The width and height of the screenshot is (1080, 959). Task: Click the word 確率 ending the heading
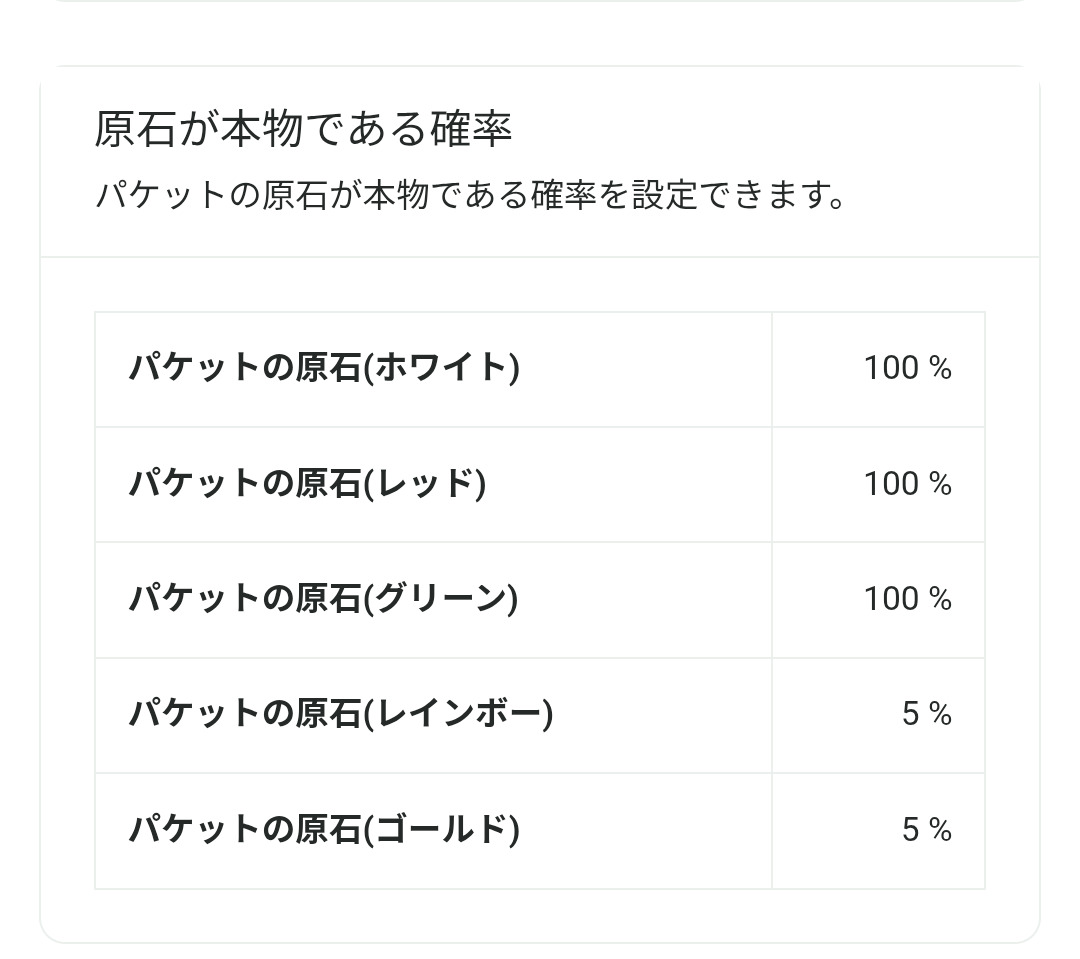tap(470, 130)
